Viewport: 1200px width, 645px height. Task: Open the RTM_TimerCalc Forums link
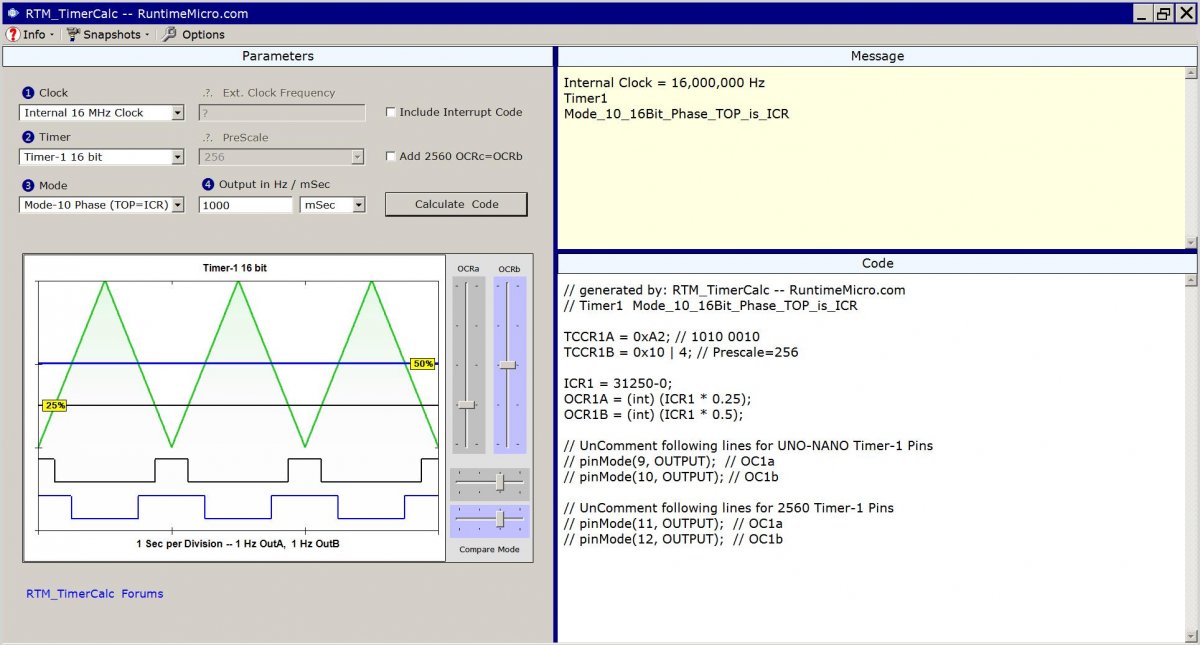click(95, 593)
